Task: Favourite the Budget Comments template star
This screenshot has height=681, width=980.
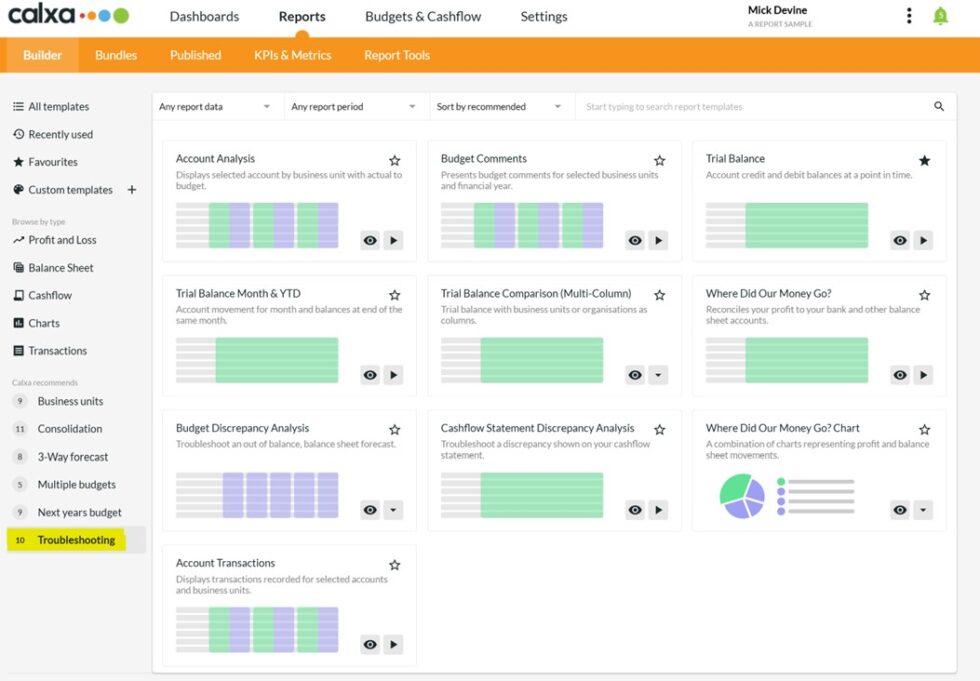Action: 659,158
